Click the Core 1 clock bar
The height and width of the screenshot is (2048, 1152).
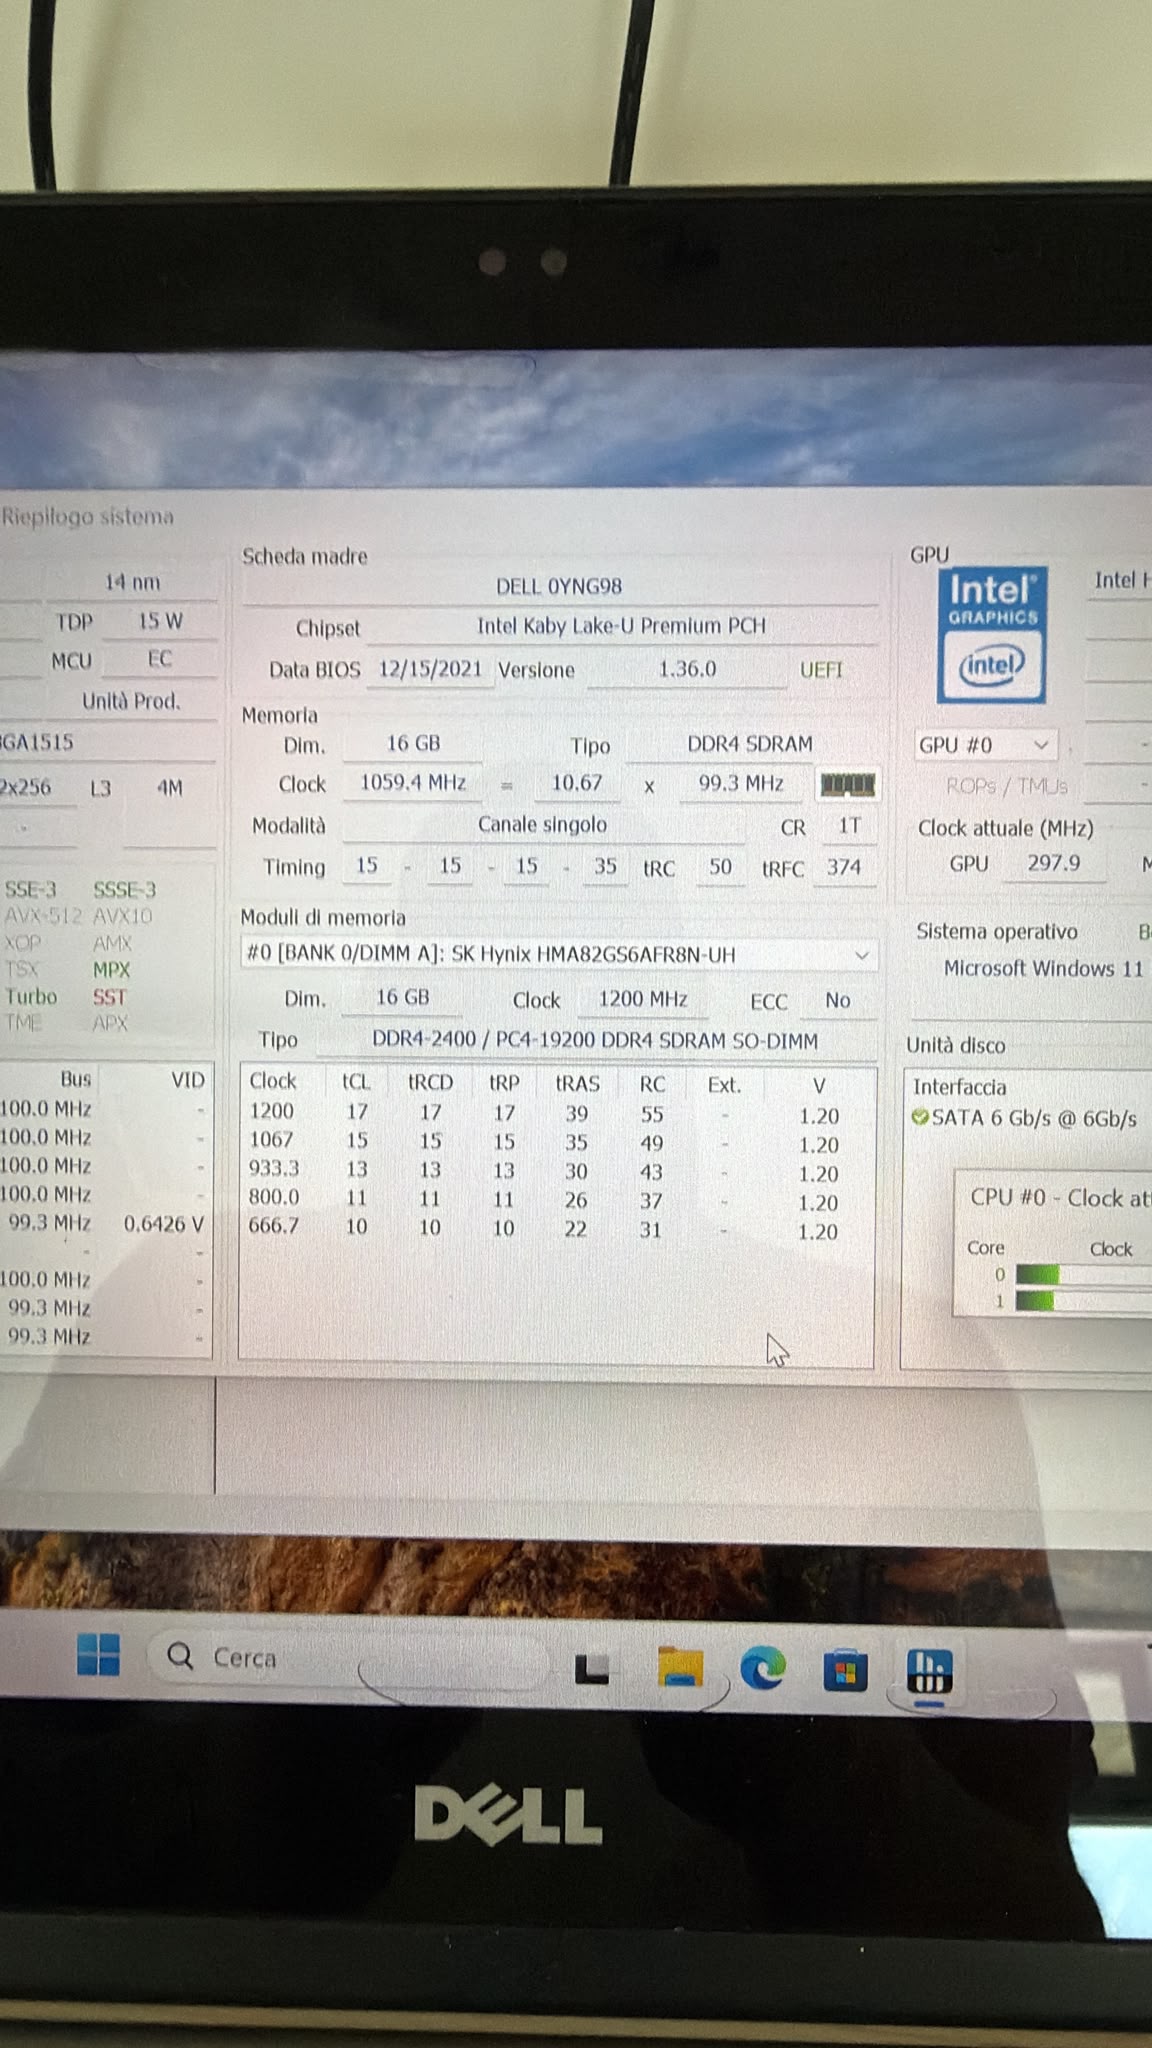point(1083,1300)
